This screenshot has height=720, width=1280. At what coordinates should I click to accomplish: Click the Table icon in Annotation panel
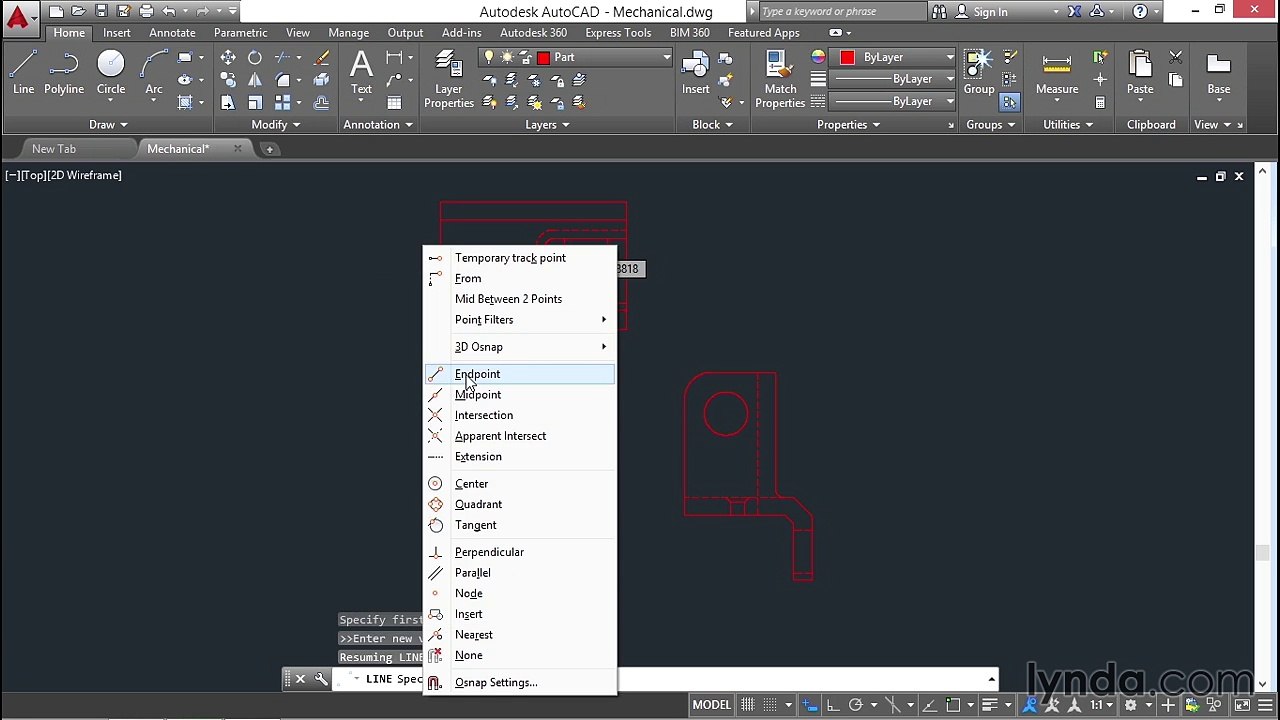click(x=394, y=102)
